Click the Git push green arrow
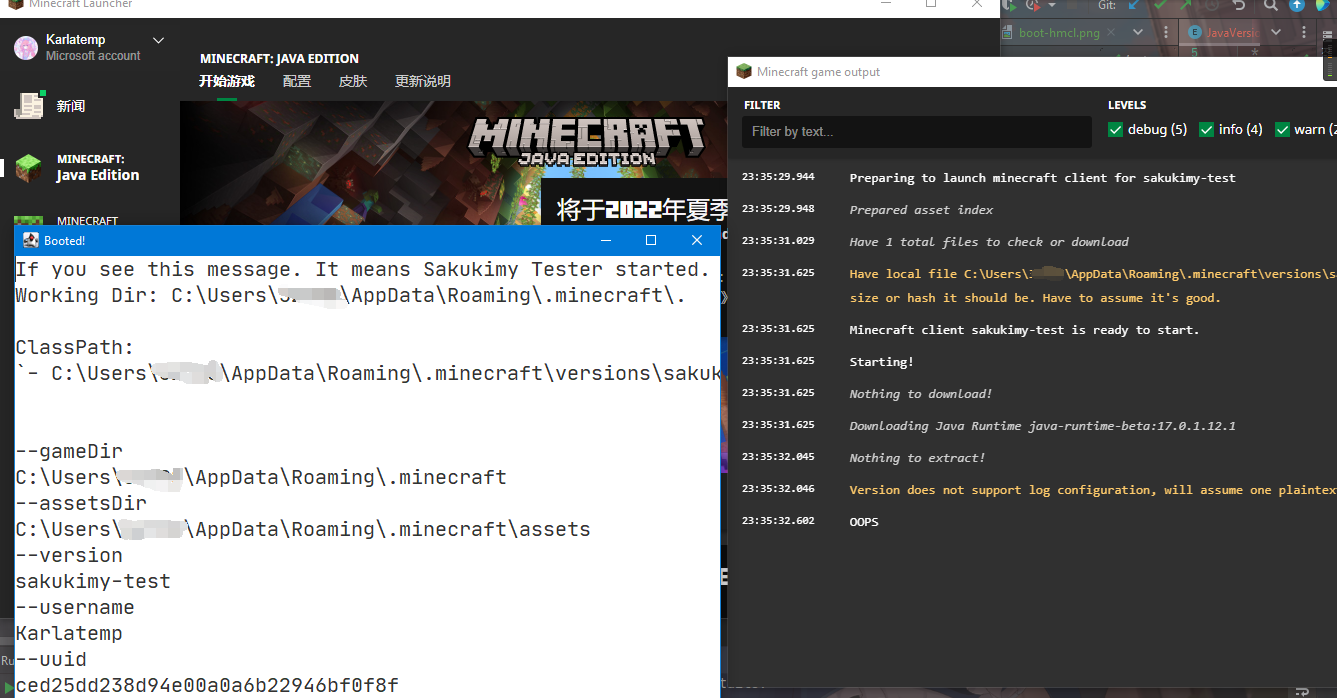 click(1188, 5)
